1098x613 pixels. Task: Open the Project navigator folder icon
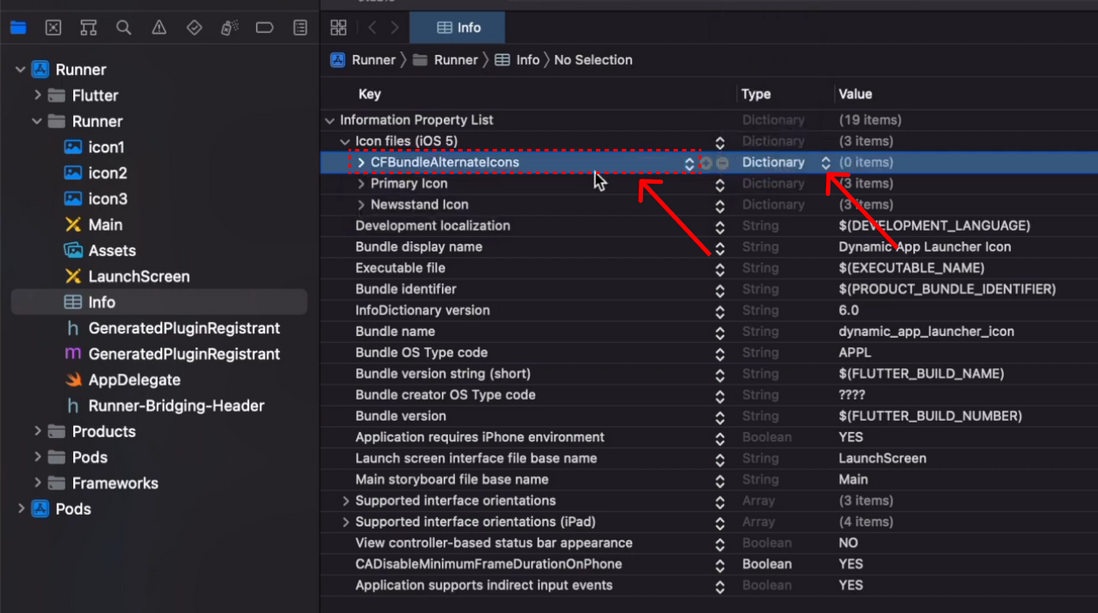[x=18, y=28]
